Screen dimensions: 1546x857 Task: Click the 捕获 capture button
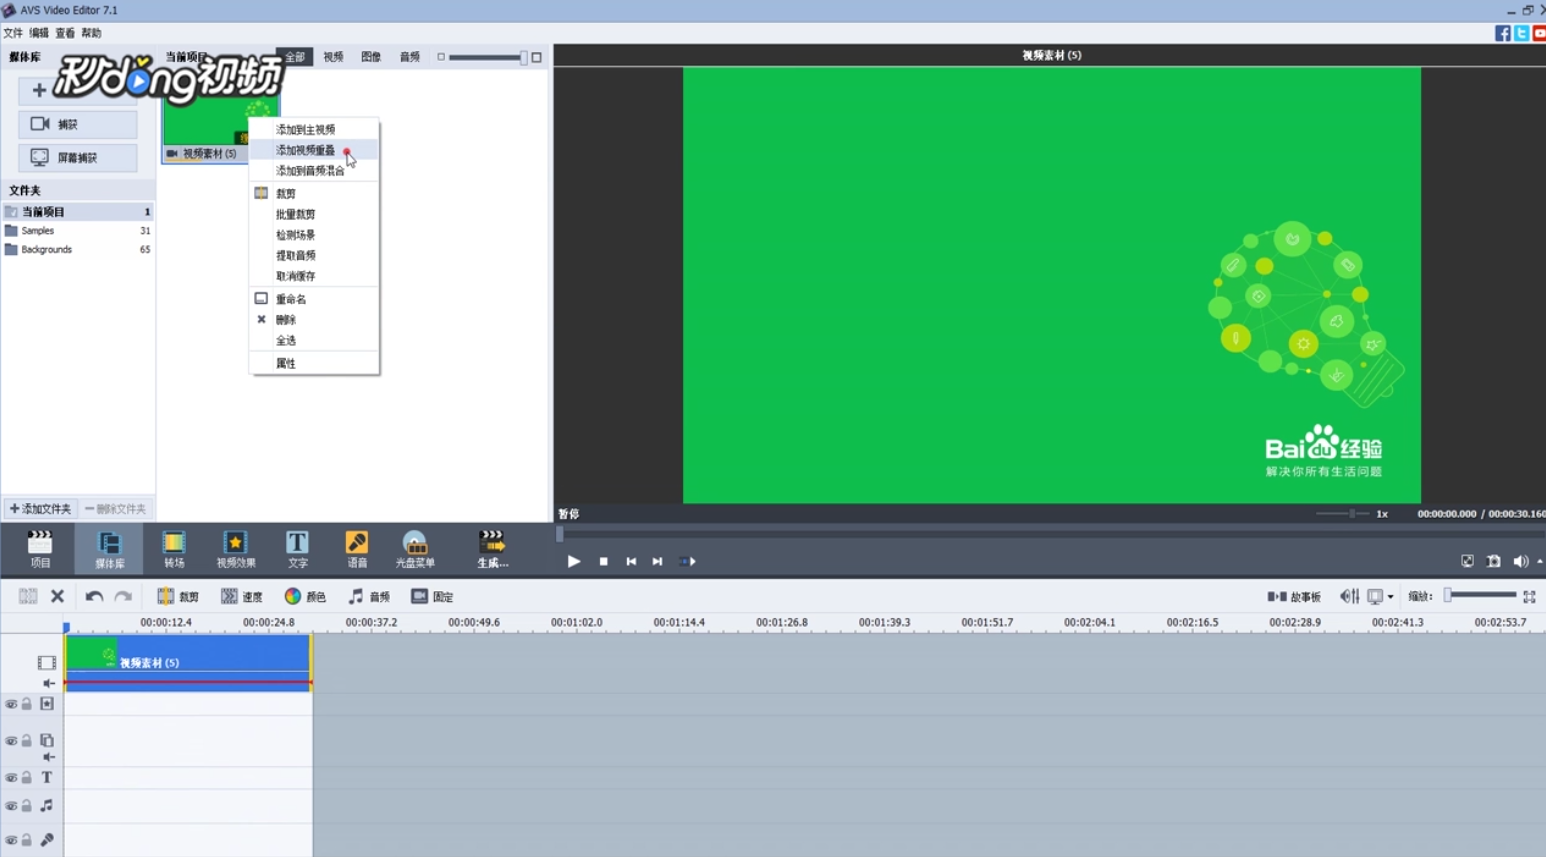77,124
